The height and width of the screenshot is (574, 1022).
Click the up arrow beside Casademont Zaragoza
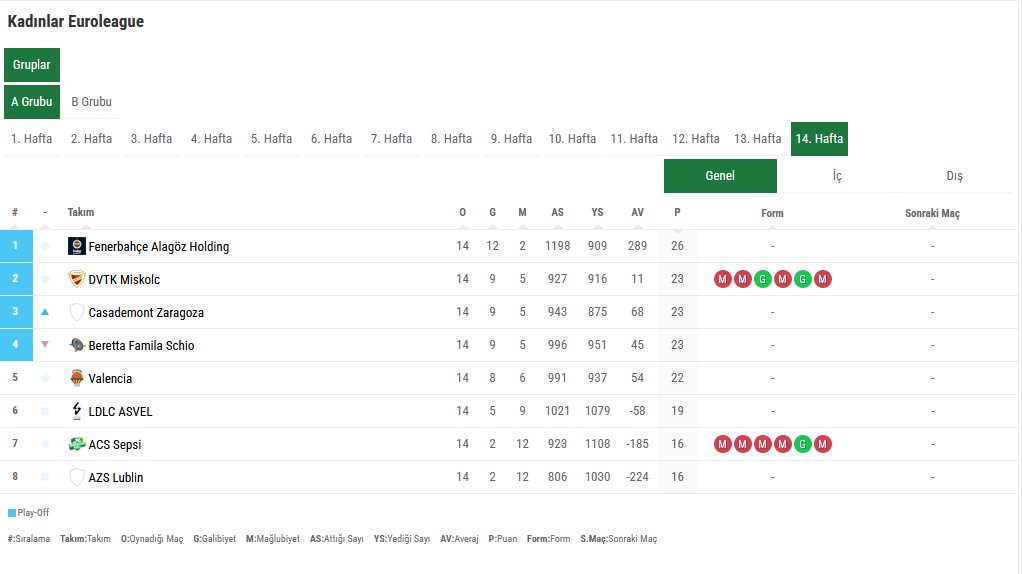(45, 312)
